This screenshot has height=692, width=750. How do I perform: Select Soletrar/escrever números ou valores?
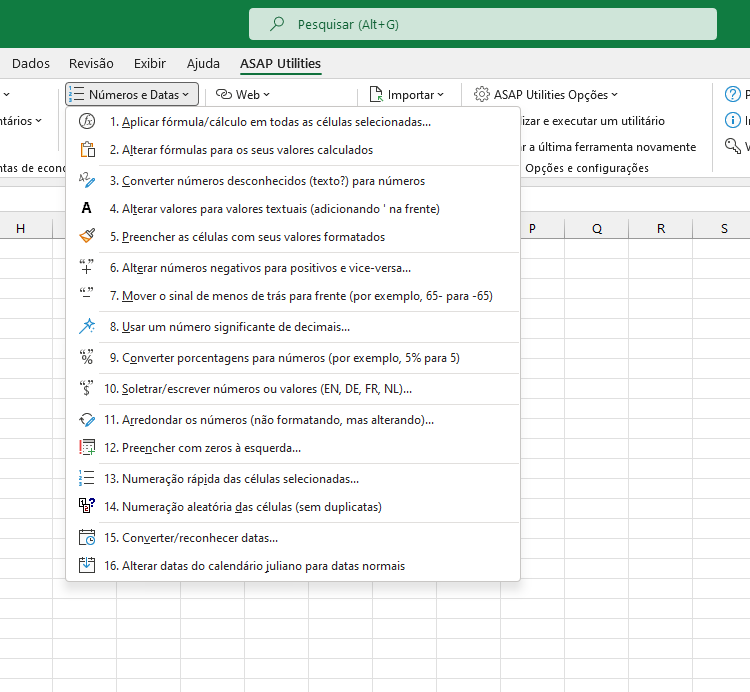coord(293,389)
